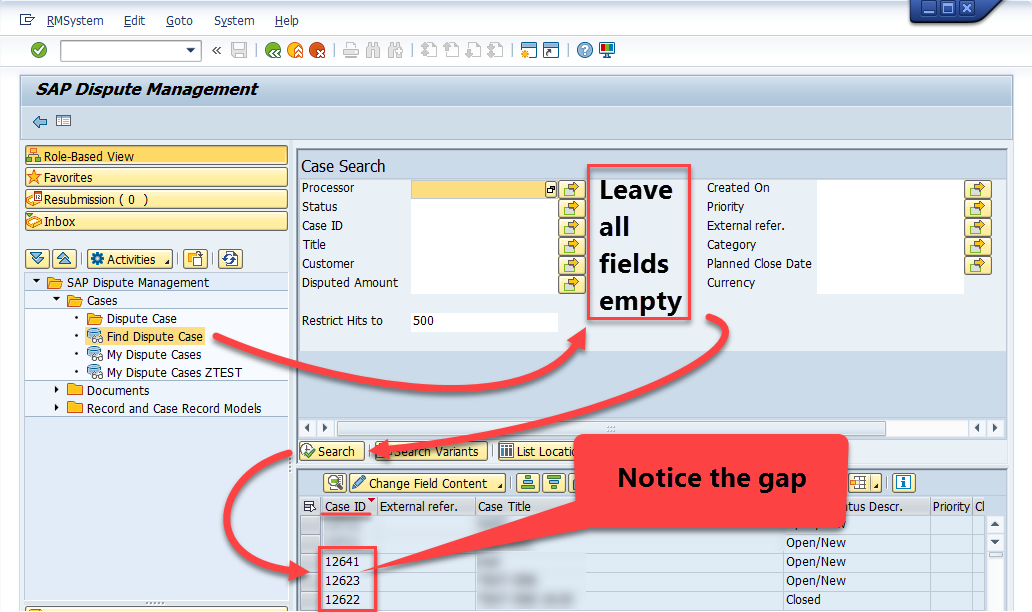Open multiple selection for Disputed Amount
This screenshot has width=1032, height=612.
pos(571,284)
